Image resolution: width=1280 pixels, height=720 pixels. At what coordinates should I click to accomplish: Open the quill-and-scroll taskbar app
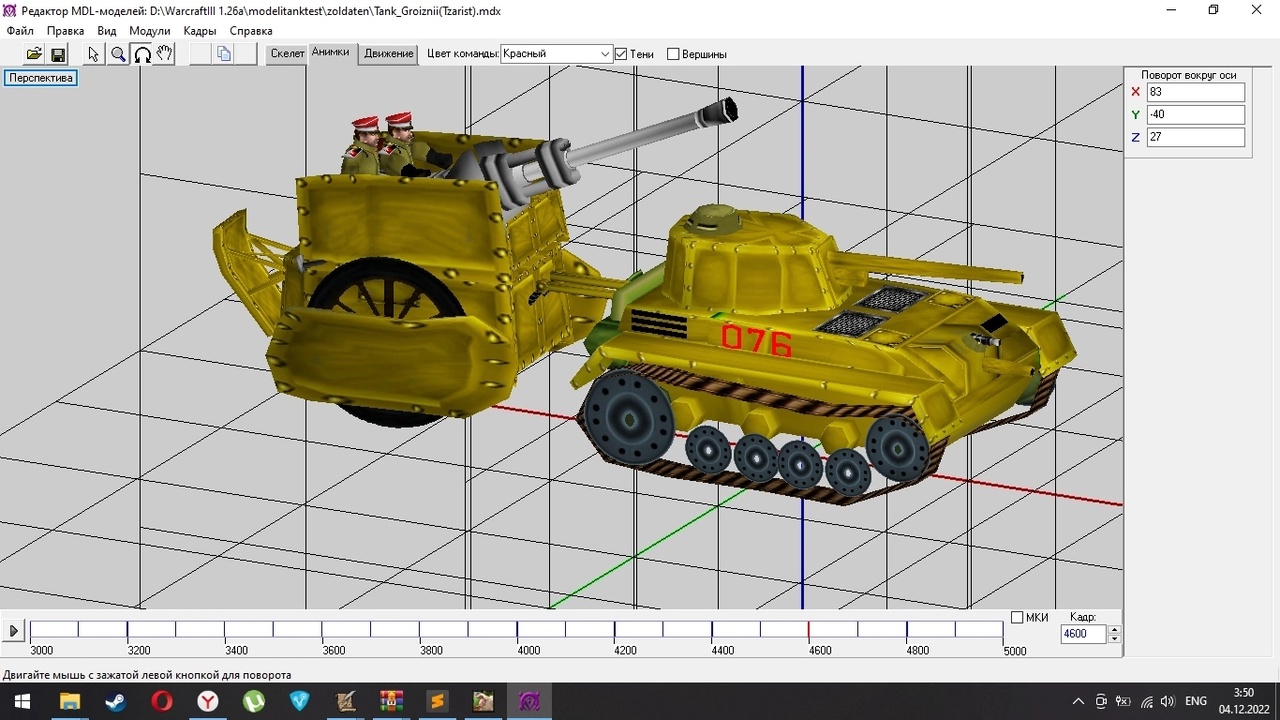tap(345, 701)
